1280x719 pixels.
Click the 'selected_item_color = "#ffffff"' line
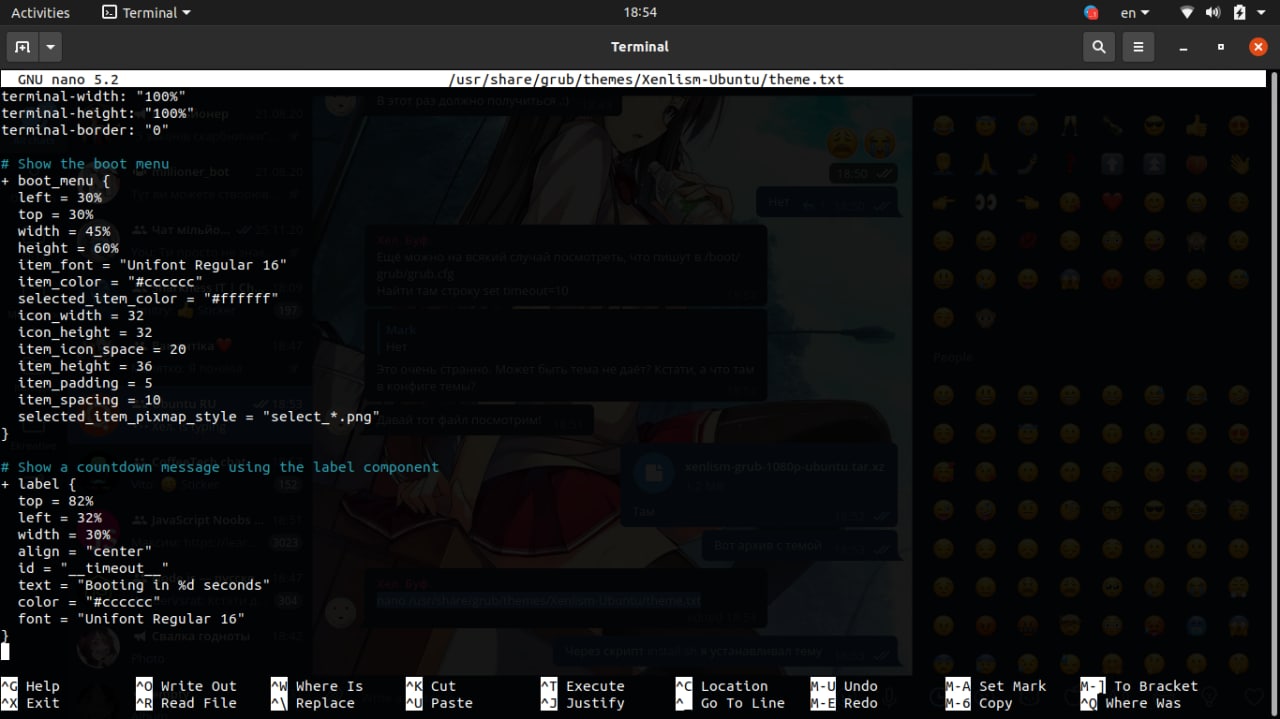pos(148,299)
